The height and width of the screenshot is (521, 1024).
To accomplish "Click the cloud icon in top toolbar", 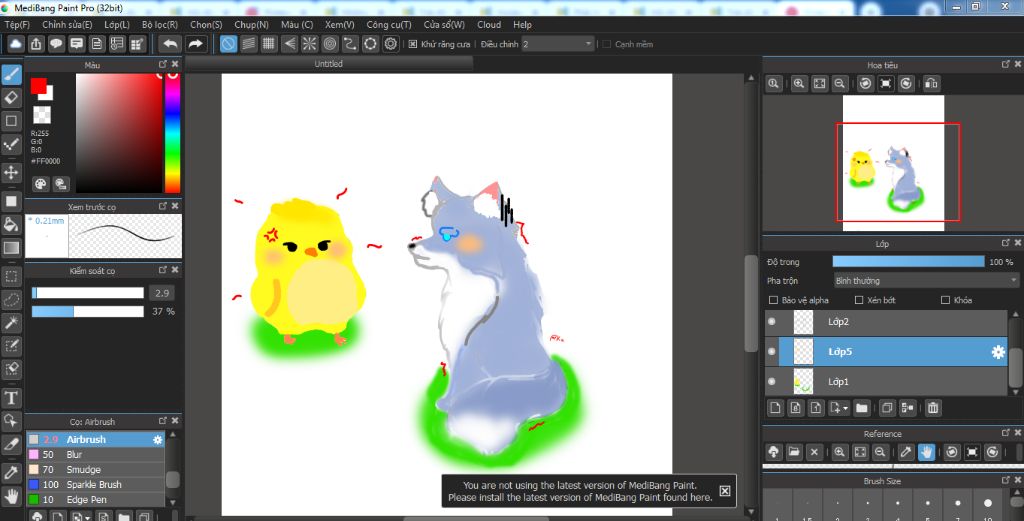I will [x=16, y=44].
